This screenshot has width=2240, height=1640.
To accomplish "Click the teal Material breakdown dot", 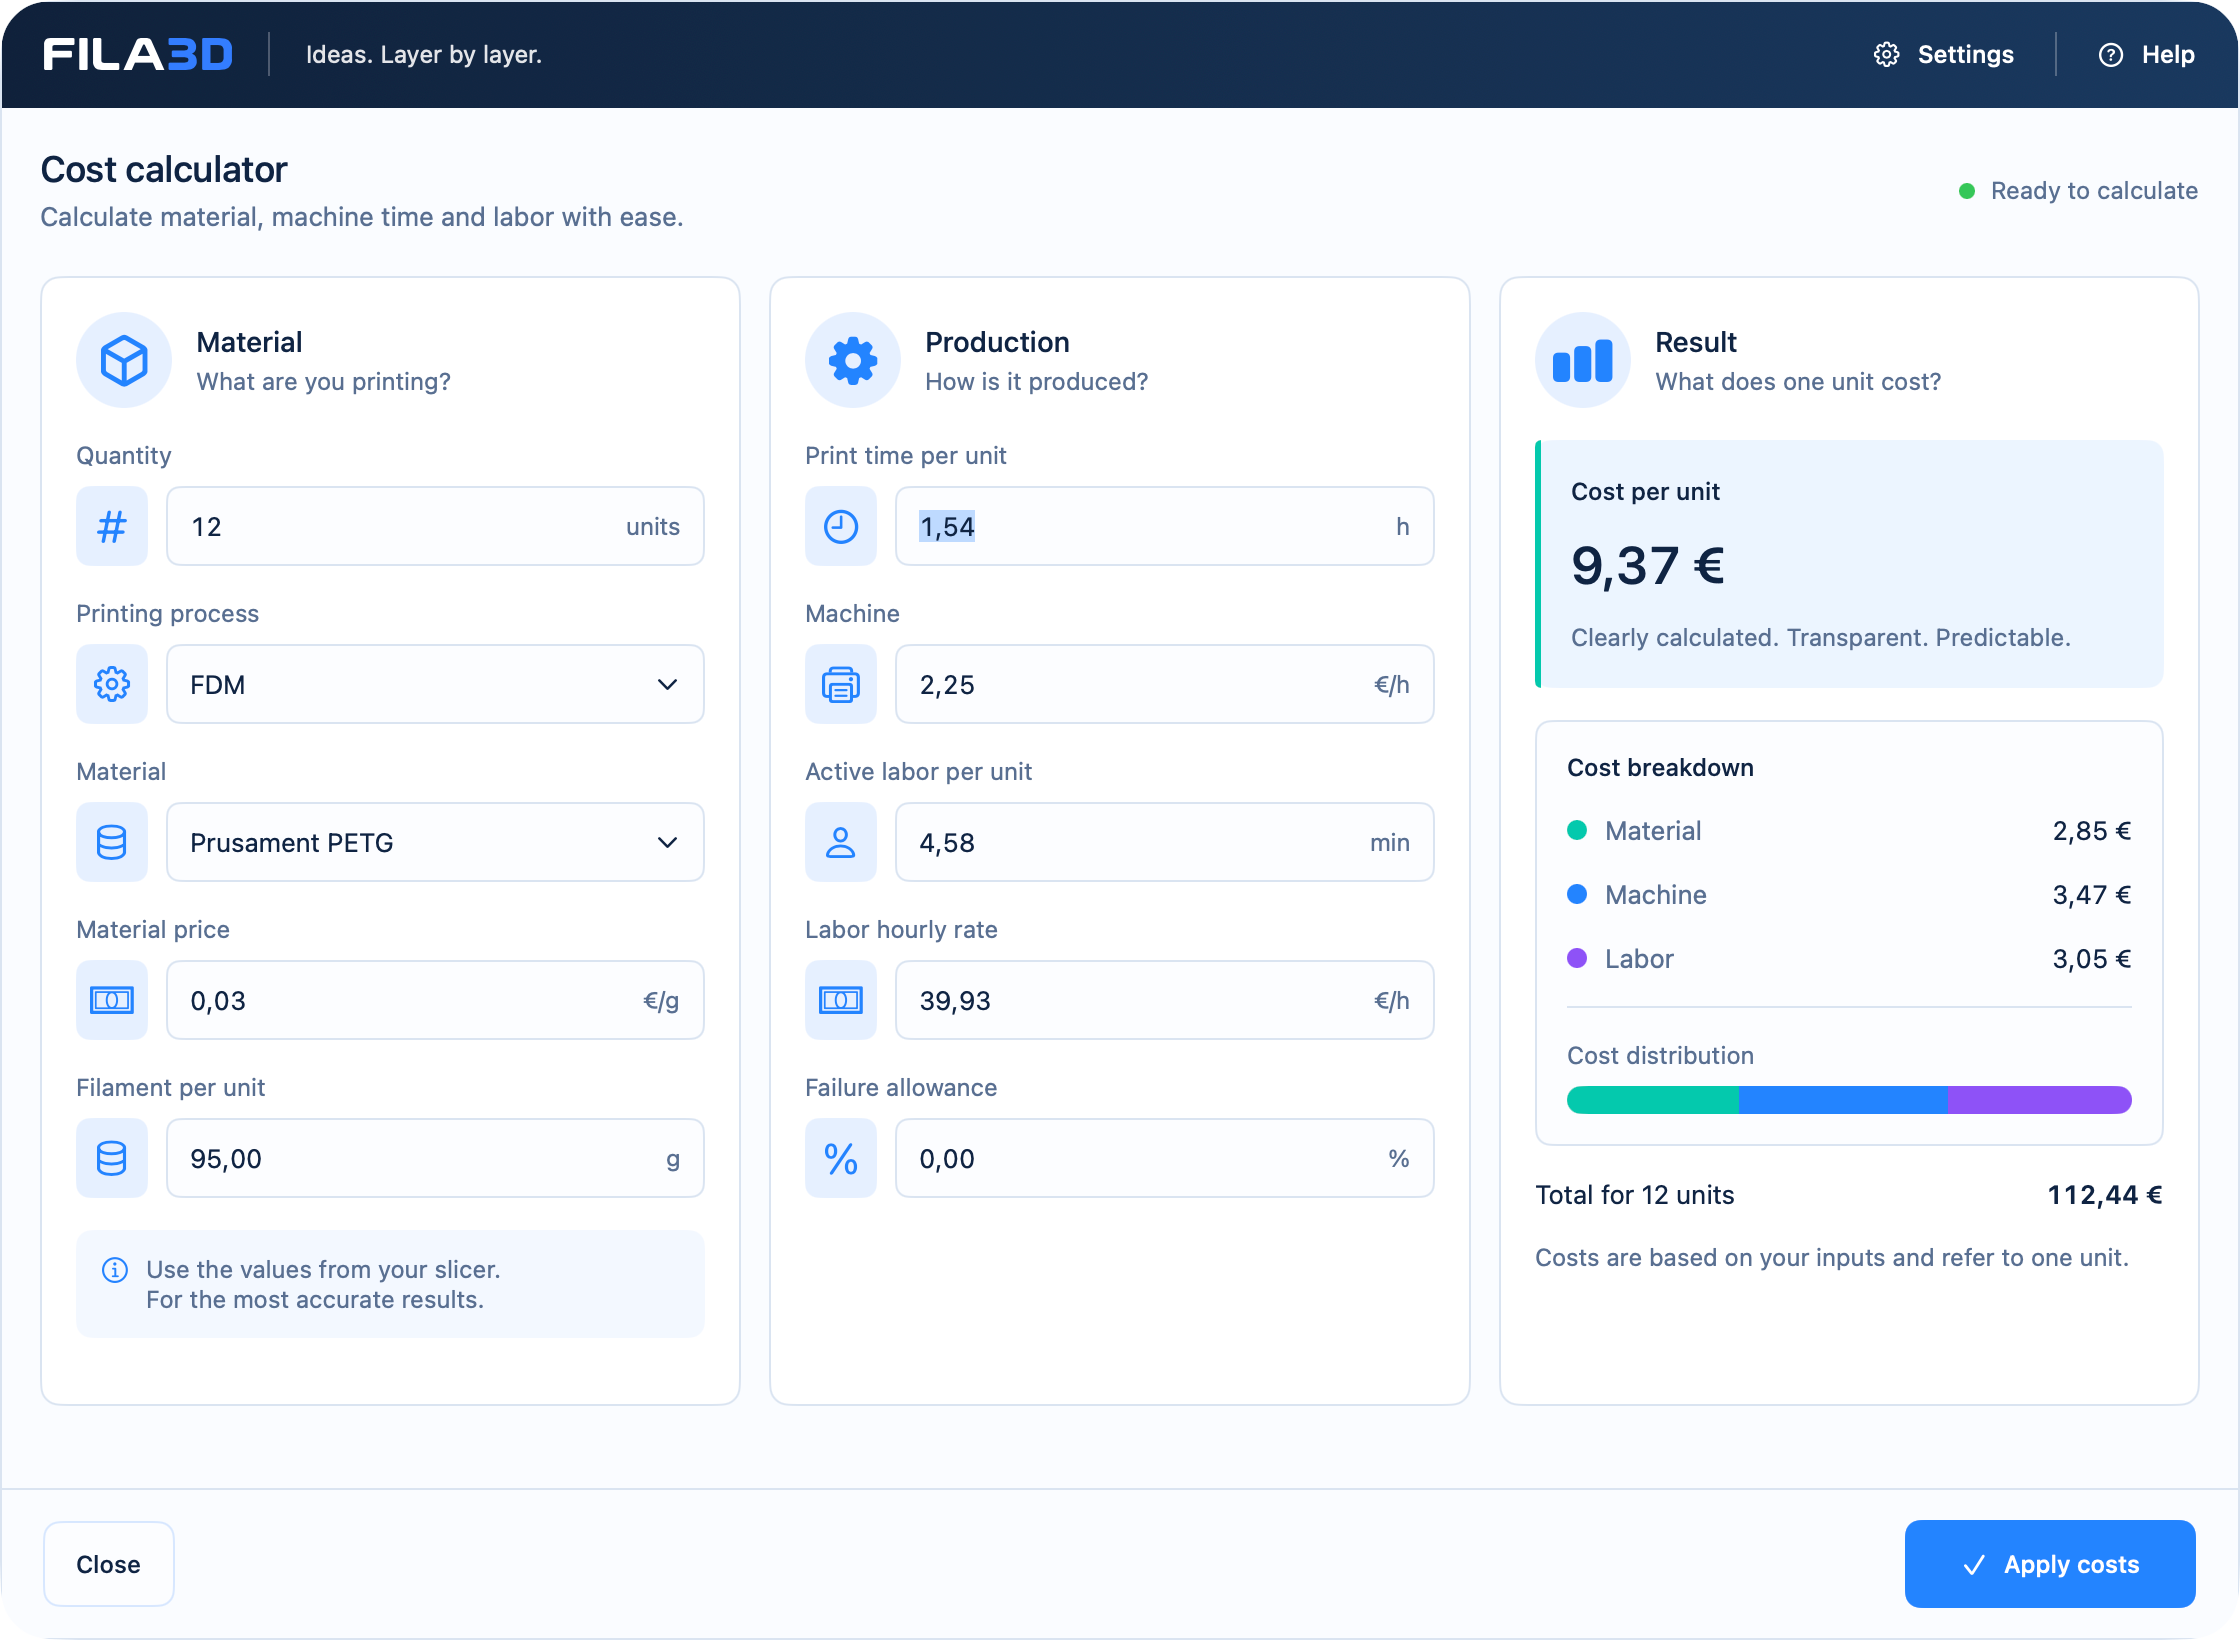I will (1577, 830).
